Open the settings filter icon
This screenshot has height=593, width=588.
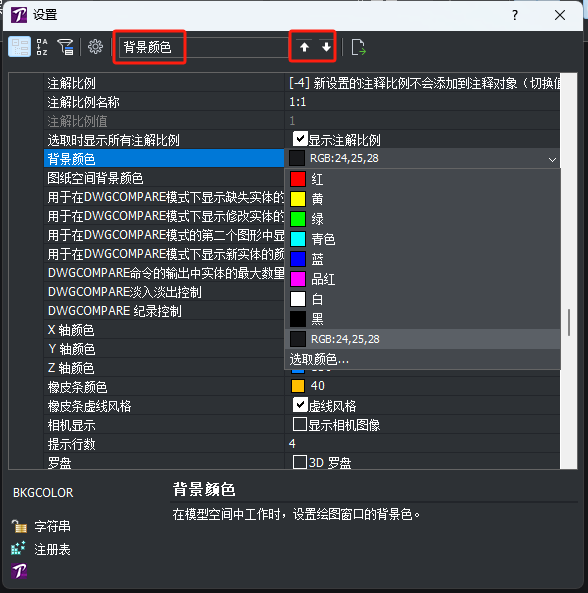[x=65, y=47]
